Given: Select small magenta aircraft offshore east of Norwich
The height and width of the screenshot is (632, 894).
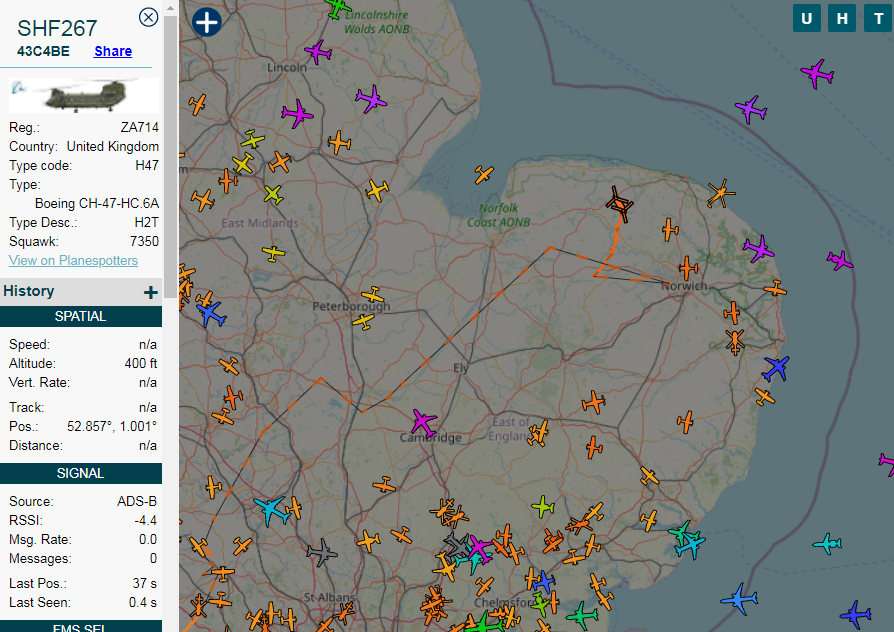Looking at the screenshot, I should point(840,261).
